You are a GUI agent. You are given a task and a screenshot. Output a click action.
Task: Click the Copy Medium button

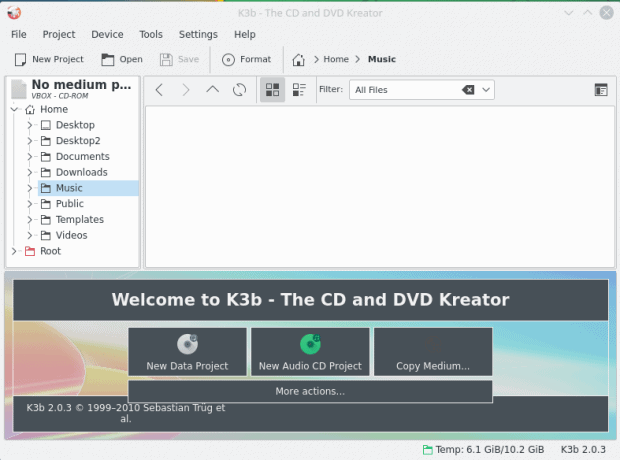(x=433, y=352)
